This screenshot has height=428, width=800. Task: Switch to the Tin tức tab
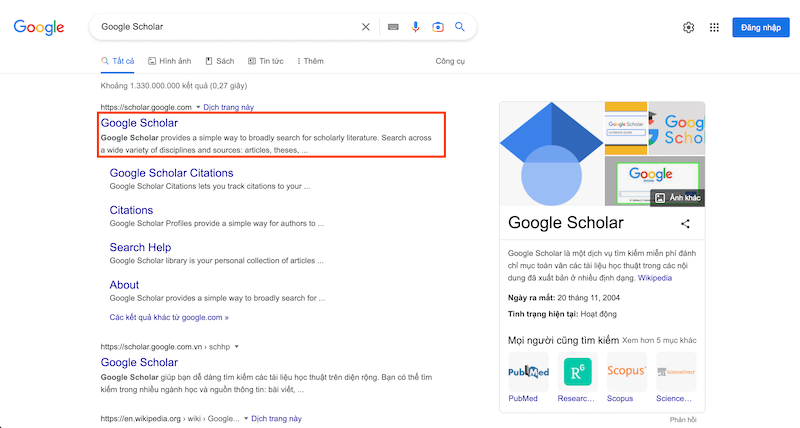coord(265,61)
